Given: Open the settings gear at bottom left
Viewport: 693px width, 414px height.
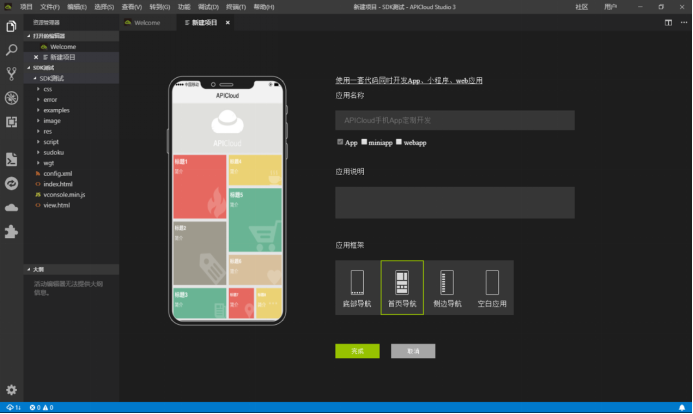Looking at the screenshot, I should [x=11, y=389].
